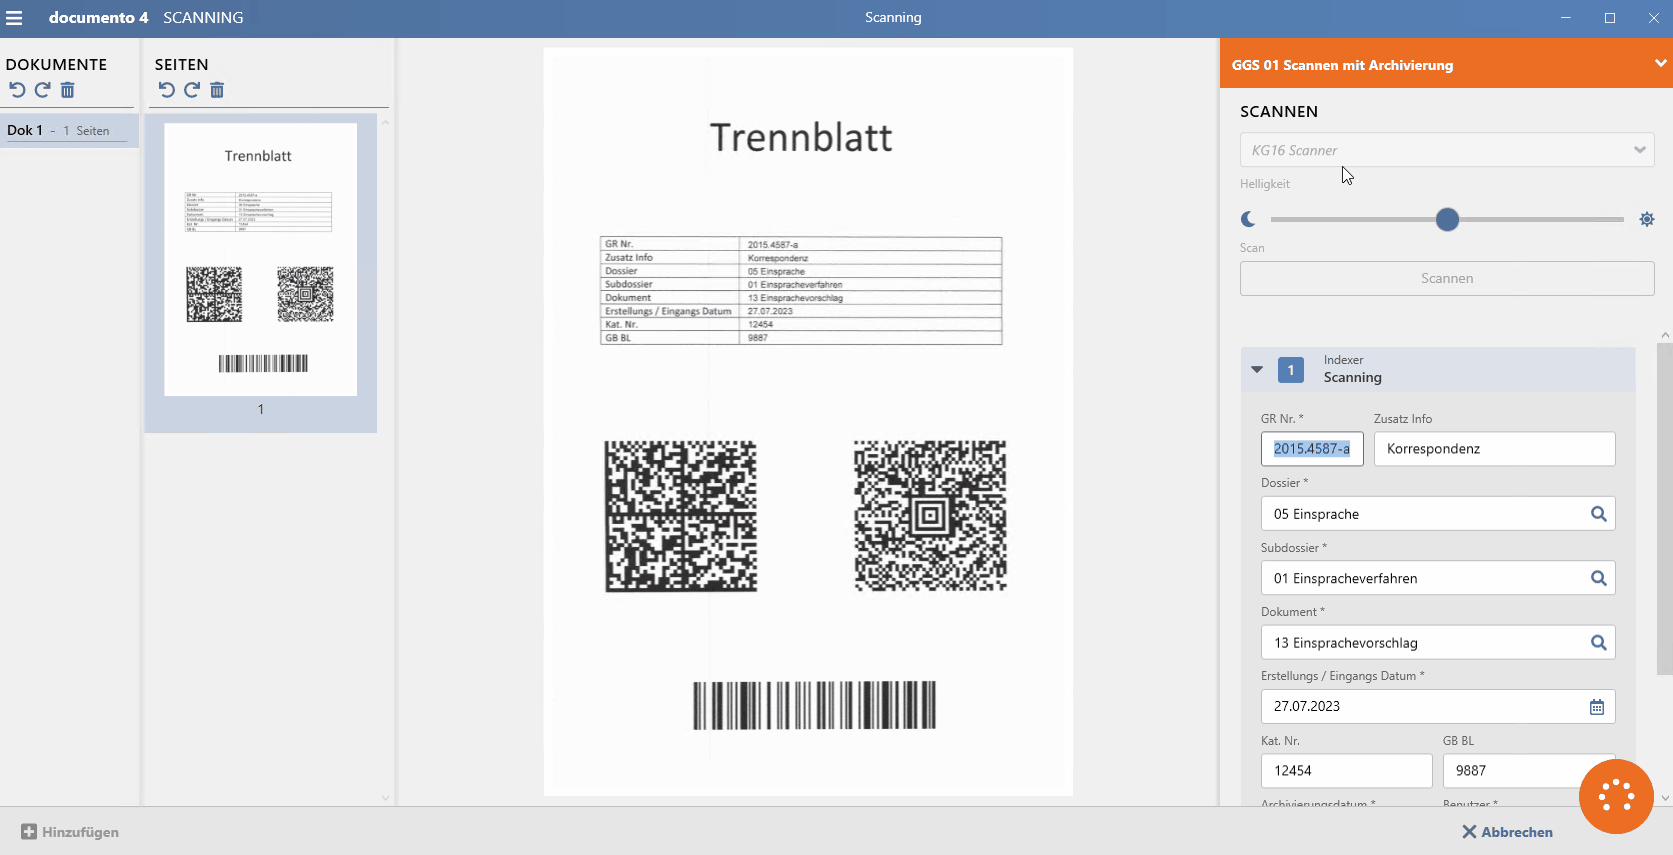The height and width of the screenshot is (855, 1673).
Task: Rotate document right in Dokumente toolbar
Action: click(x=42, y=90)
